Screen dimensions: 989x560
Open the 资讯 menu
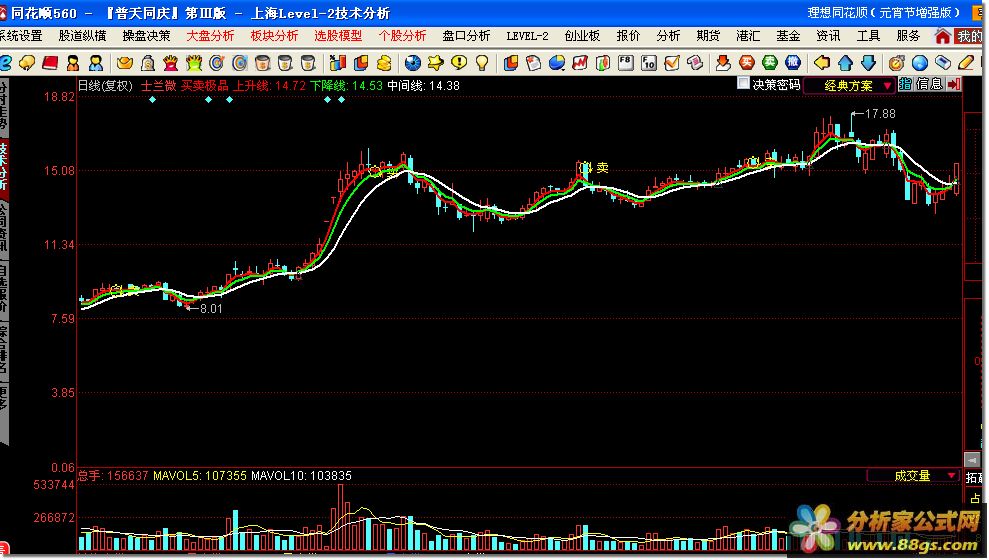828,36
